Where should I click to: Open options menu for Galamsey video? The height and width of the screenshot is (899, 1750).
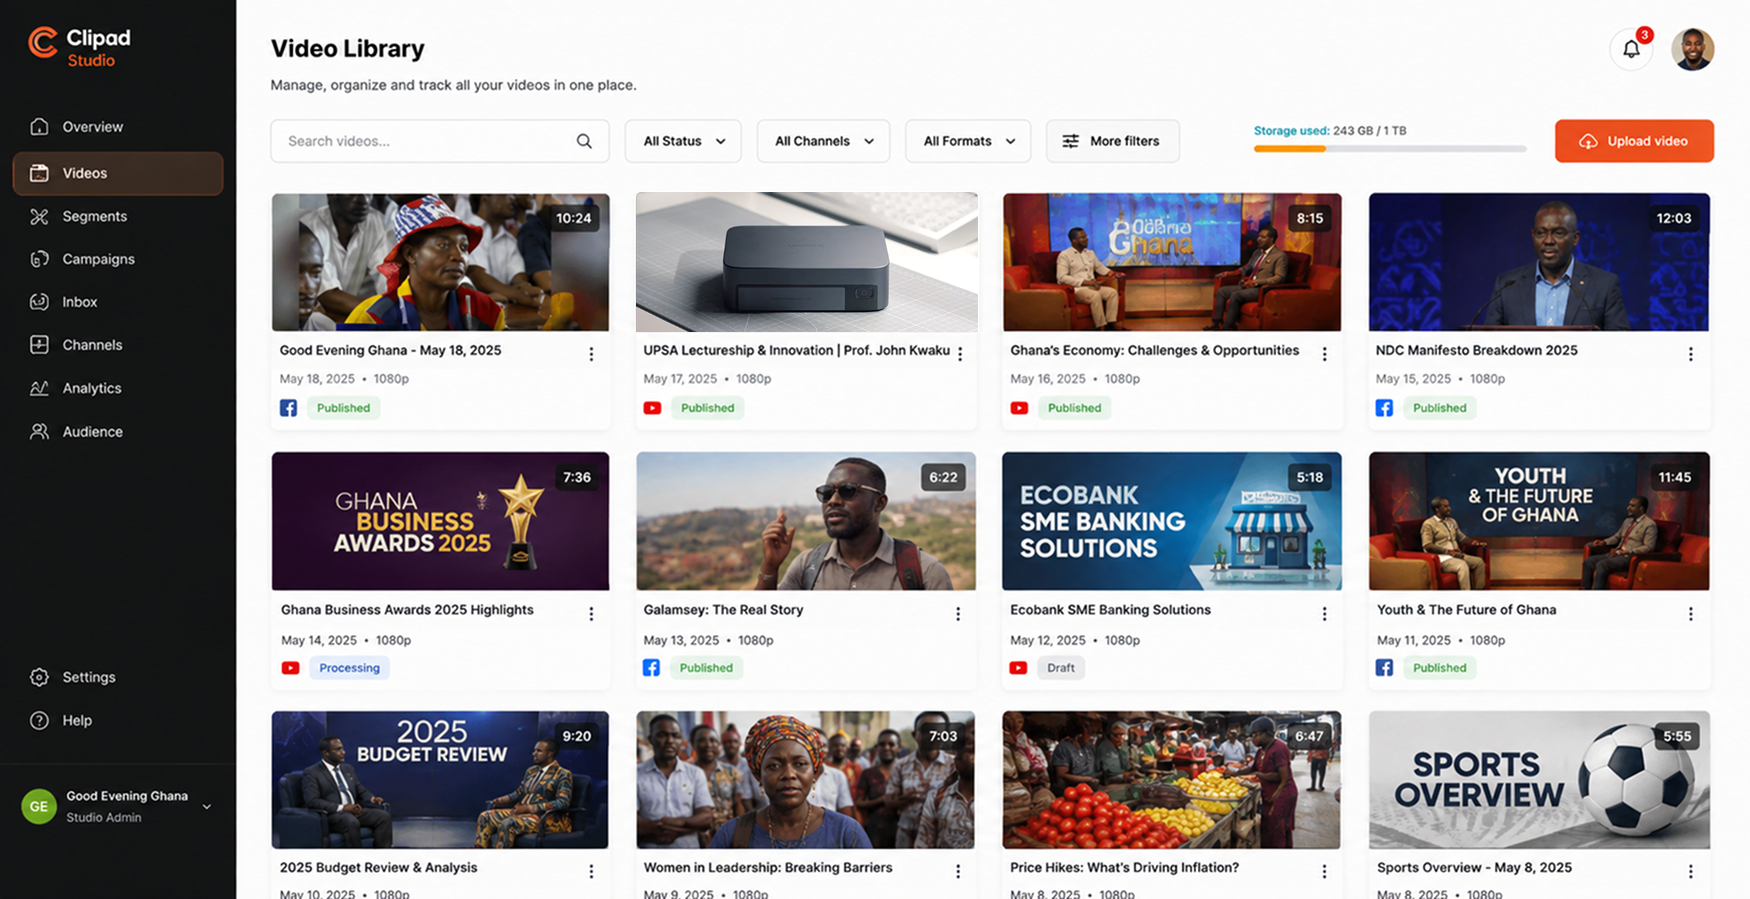[958, 614]
